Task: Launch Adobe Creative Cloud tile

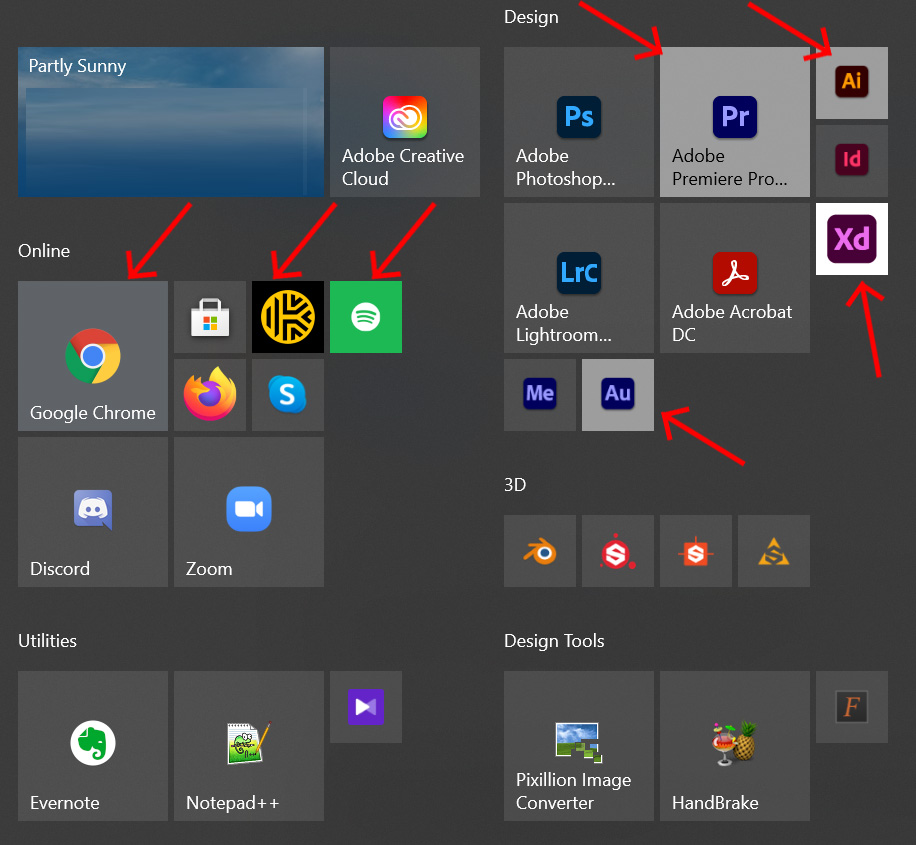Action: 405,122
